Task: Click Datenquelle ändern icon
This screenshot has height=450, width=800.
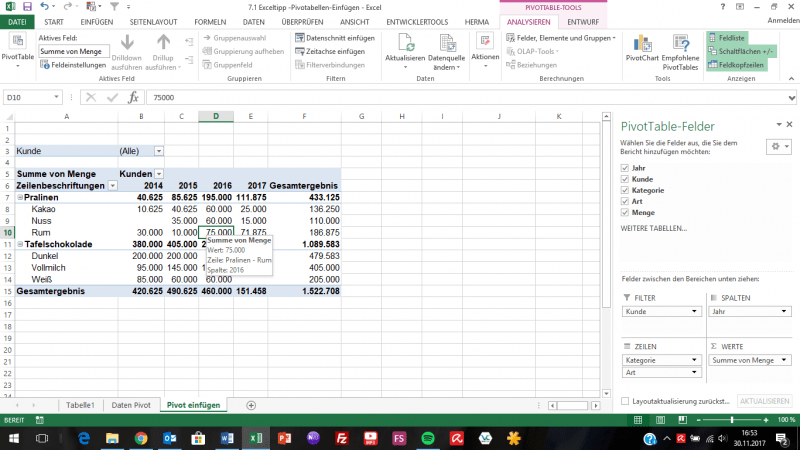Action: tap(447, 43)
